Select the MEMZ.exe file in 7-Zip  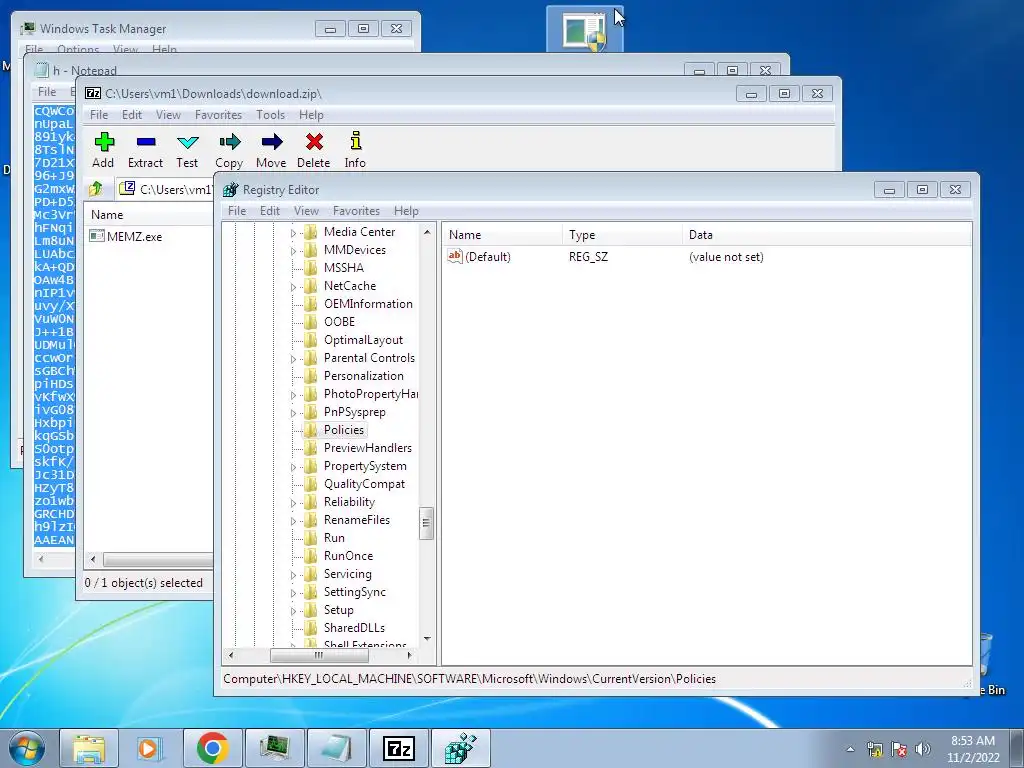(126, 236)
